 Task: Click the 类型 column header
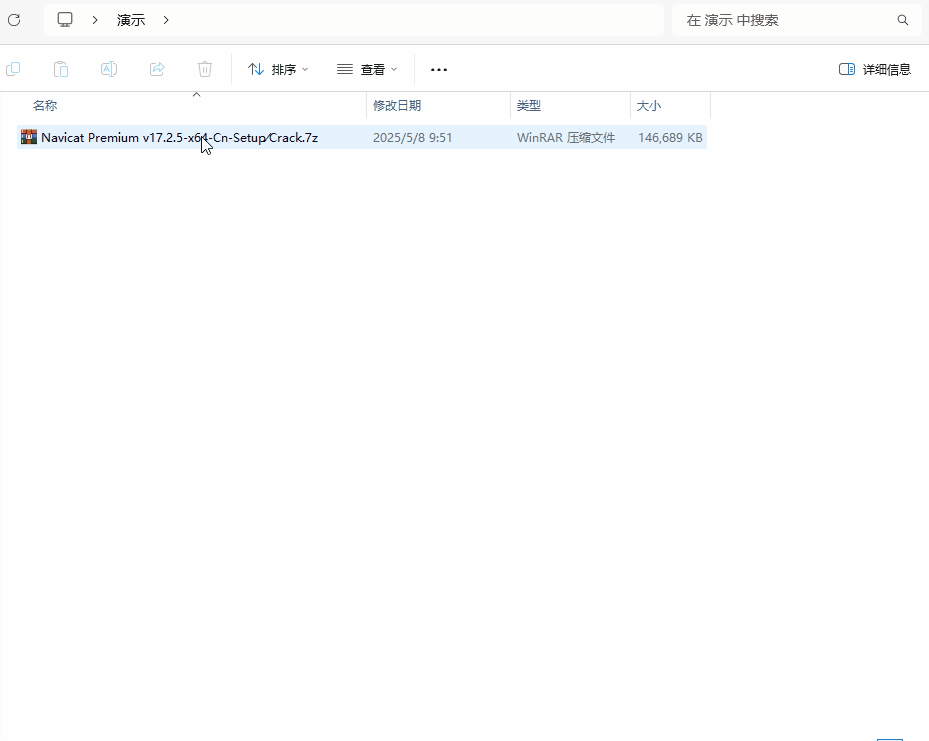coord(530,105)
